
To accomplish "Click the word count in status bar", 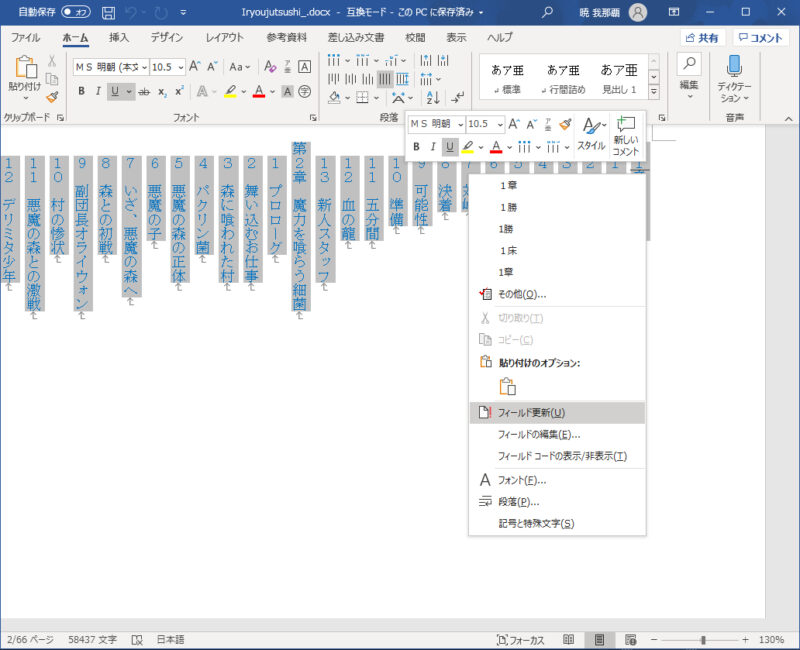I will pyautogui.click(x=92, y=640).
